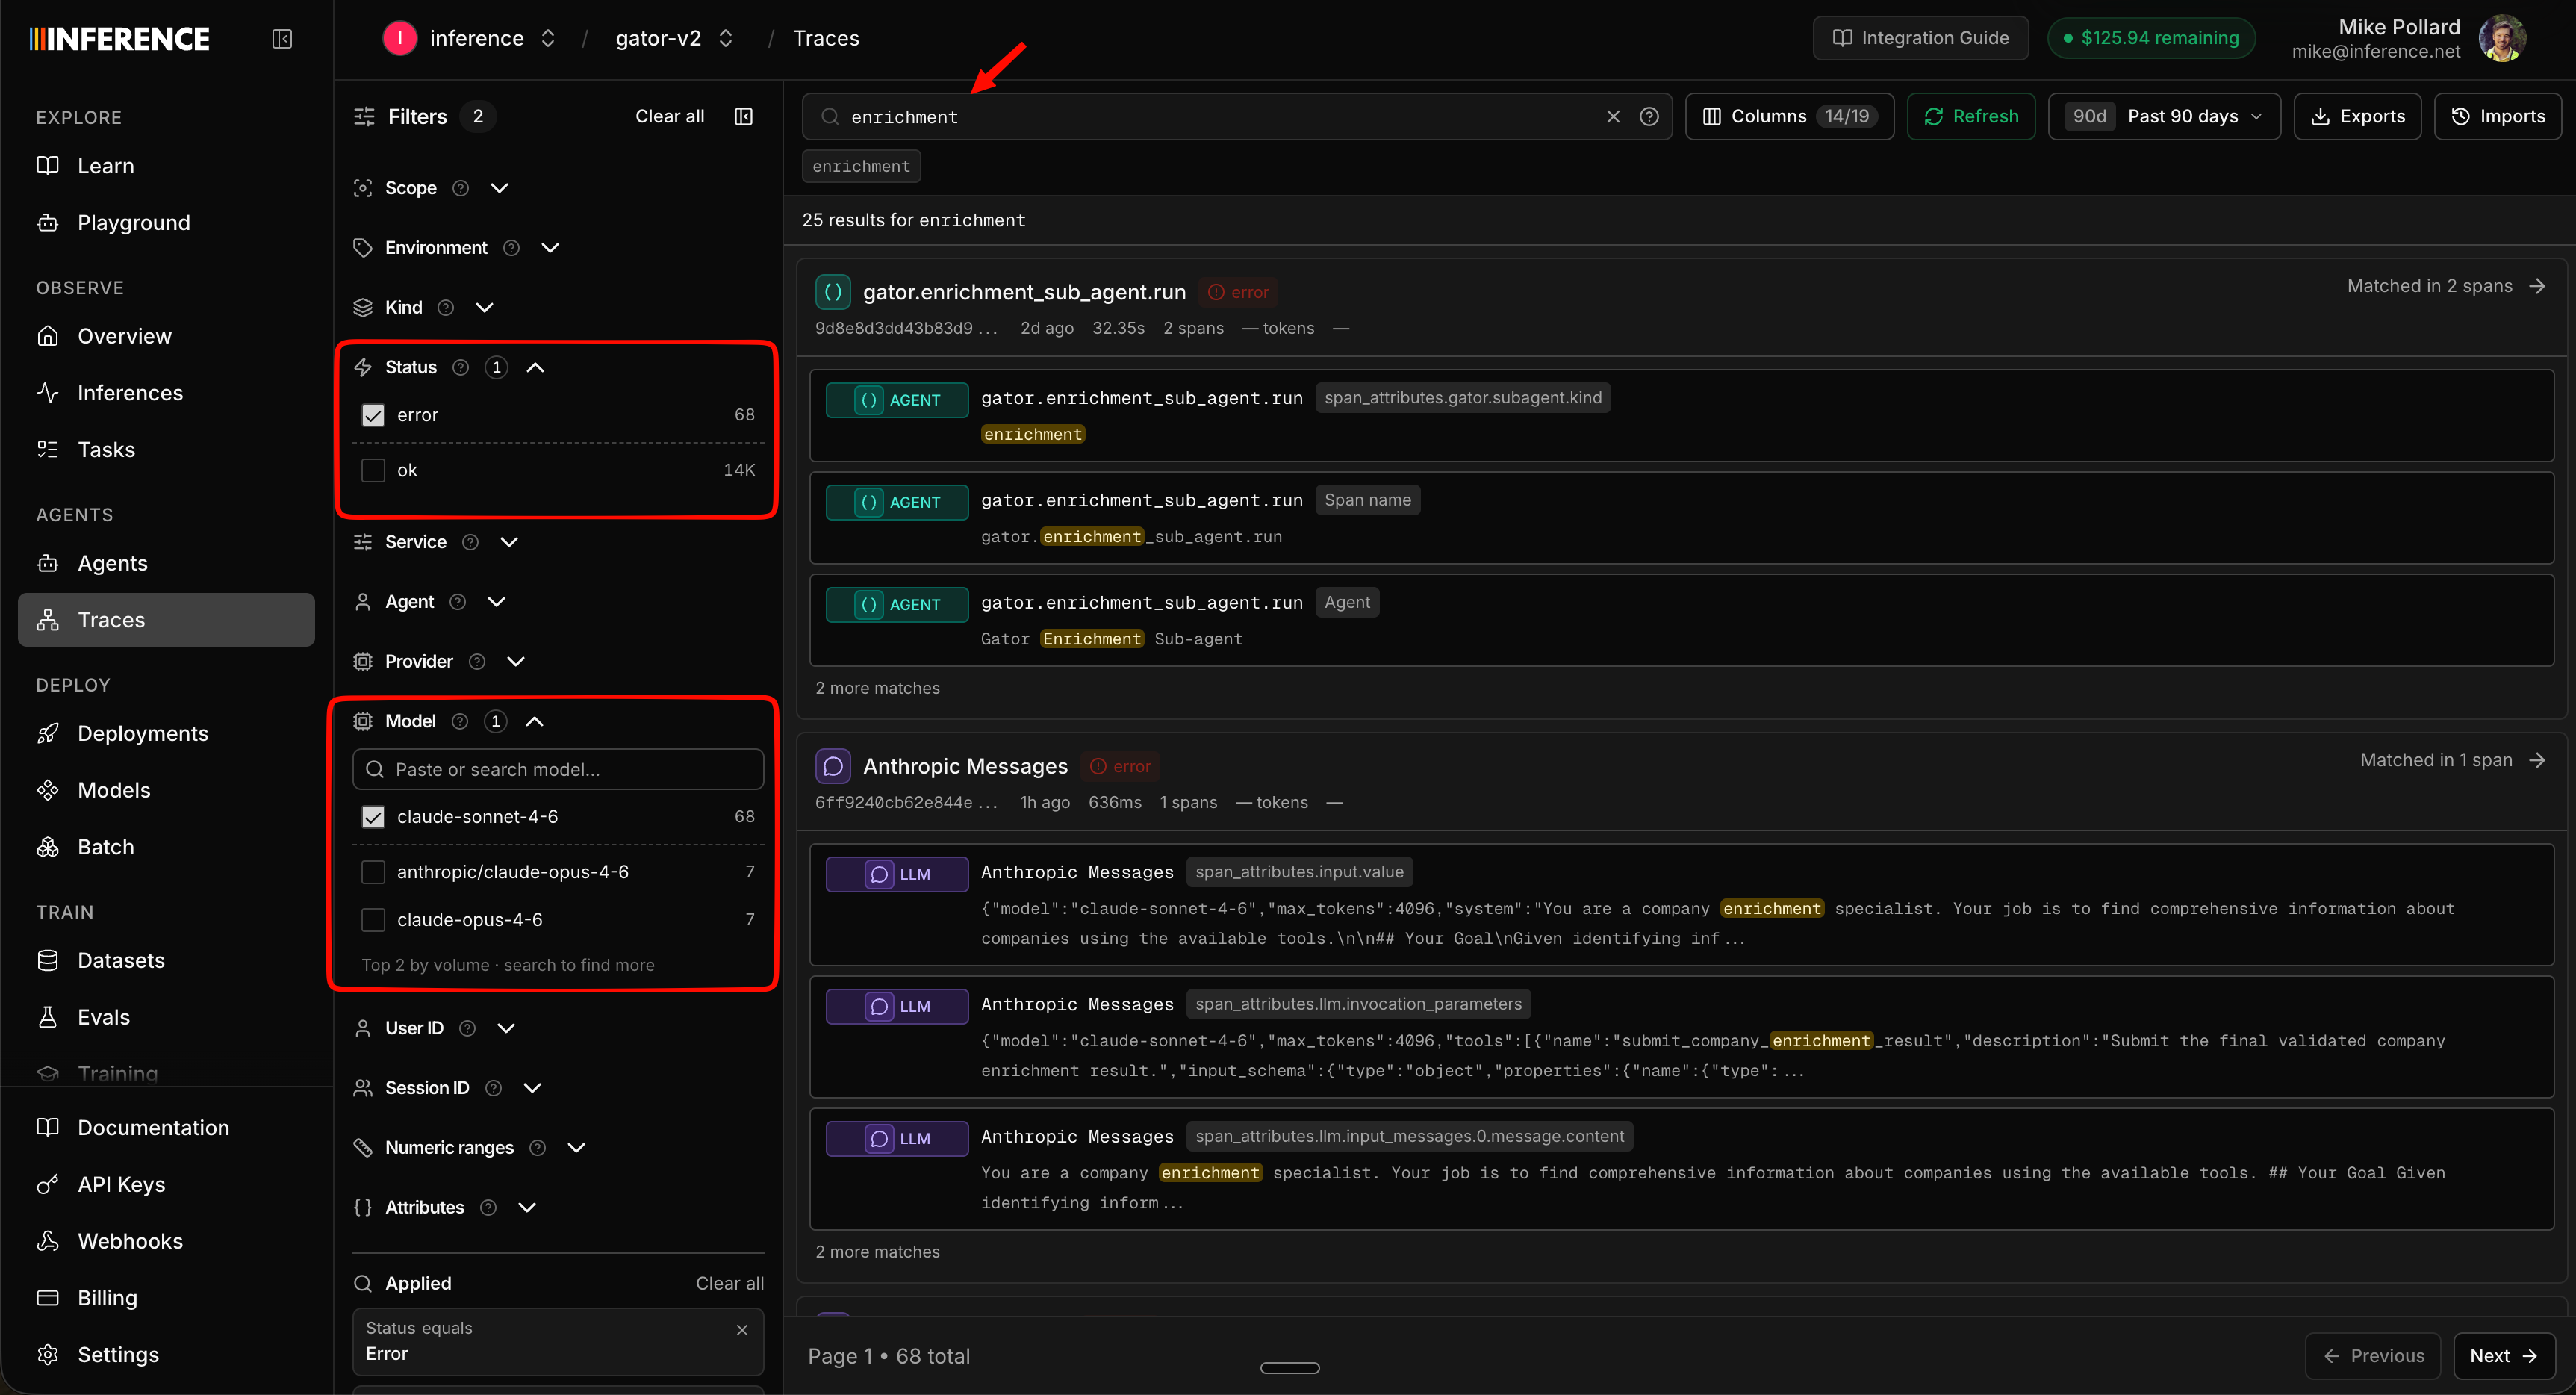Open the Integration Guide
Screen dimensions: 2576x1395
(x=1920, y=38)
